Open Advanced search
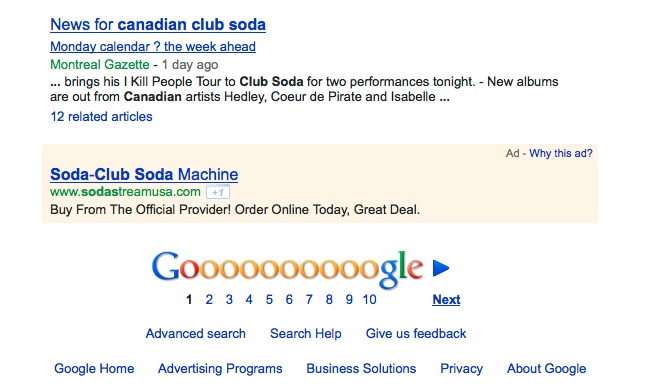The image size is (647, 384). point(196,333)
